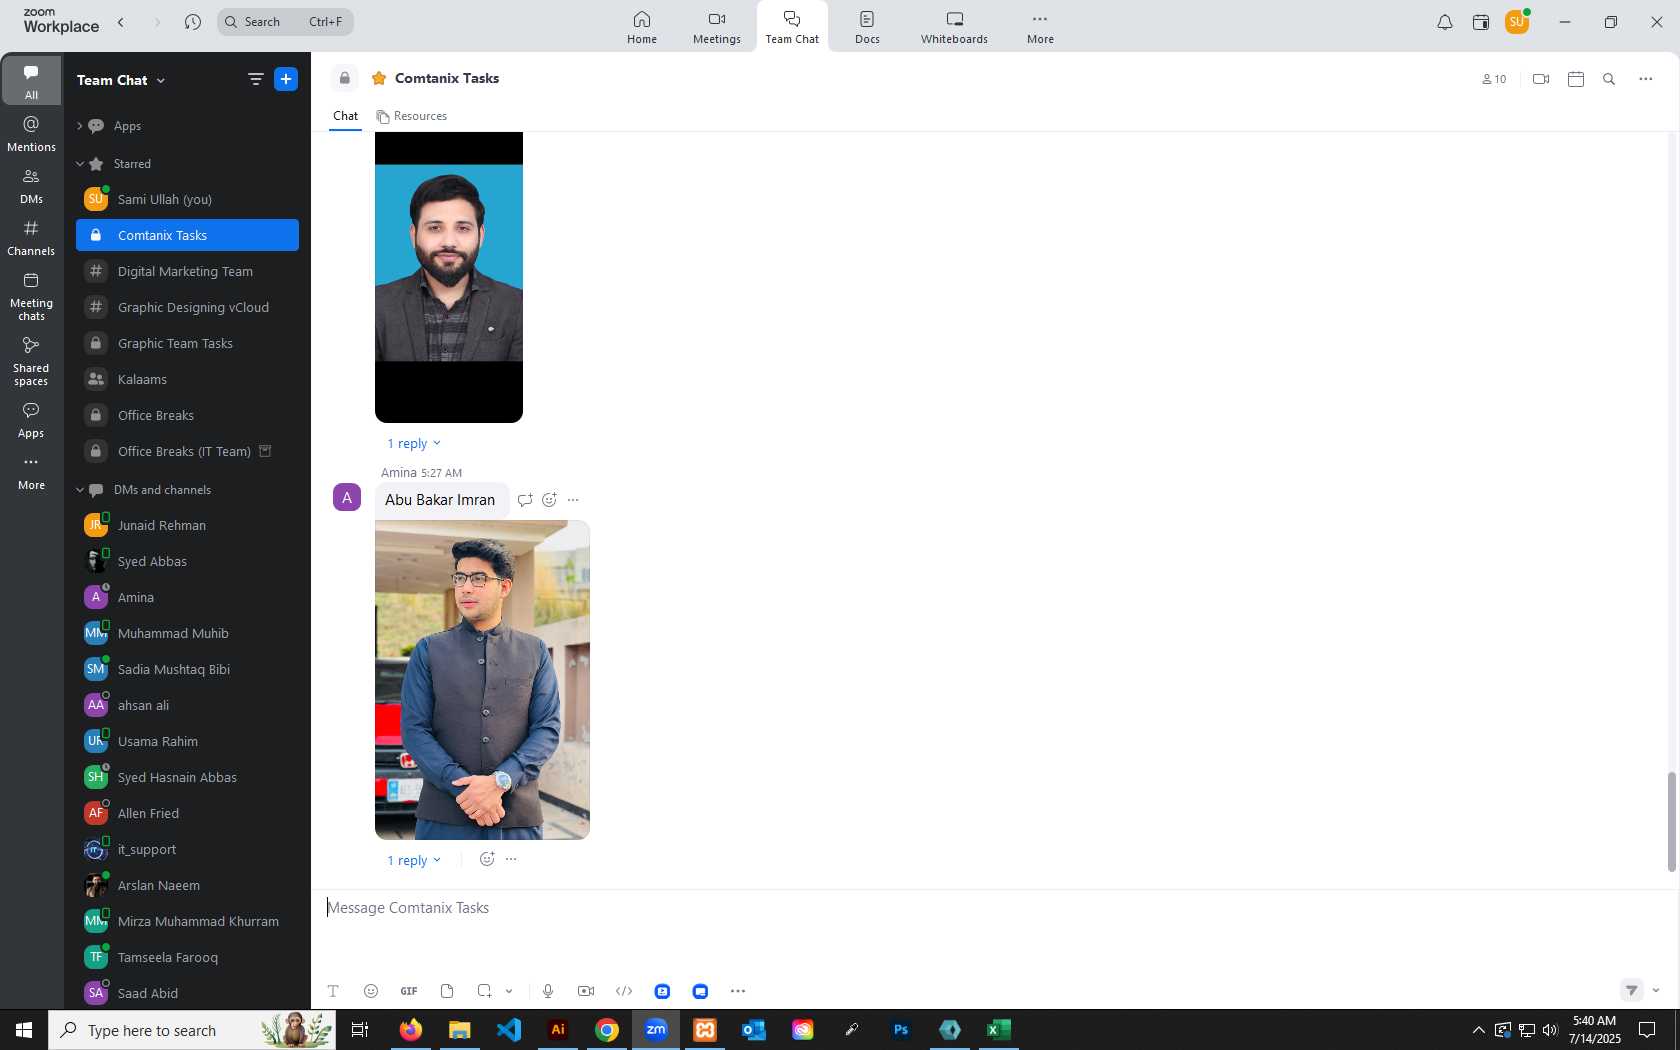Open the Apps icon in left rail

coord(31,420)
